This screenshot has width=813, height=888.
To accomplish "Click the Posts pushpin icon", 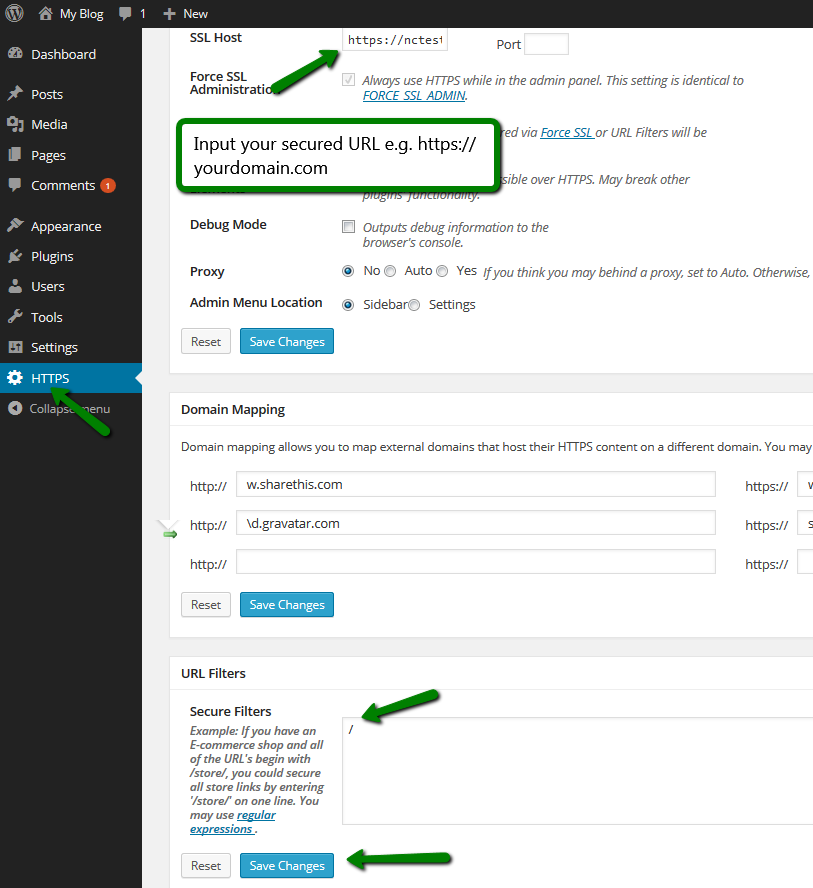I will pyautogui.click(x=15, y=93).
